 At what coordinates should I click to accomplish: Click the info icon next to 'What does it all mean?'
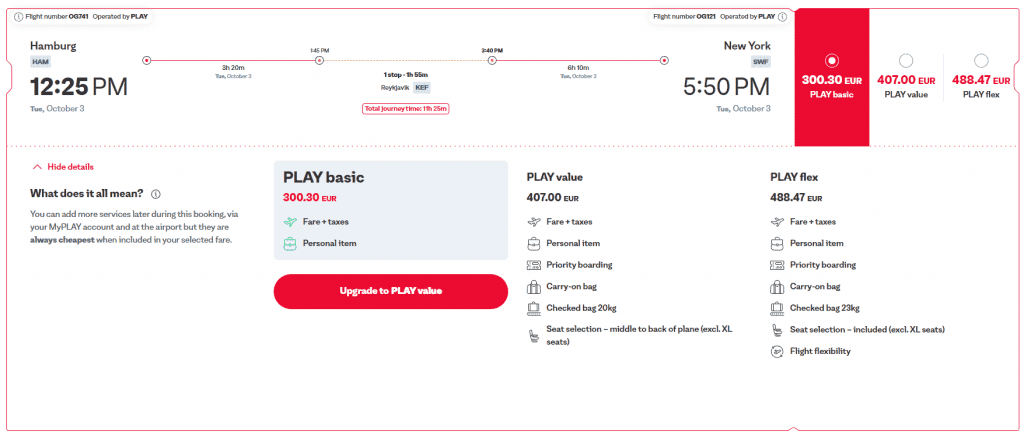(156, 194)
